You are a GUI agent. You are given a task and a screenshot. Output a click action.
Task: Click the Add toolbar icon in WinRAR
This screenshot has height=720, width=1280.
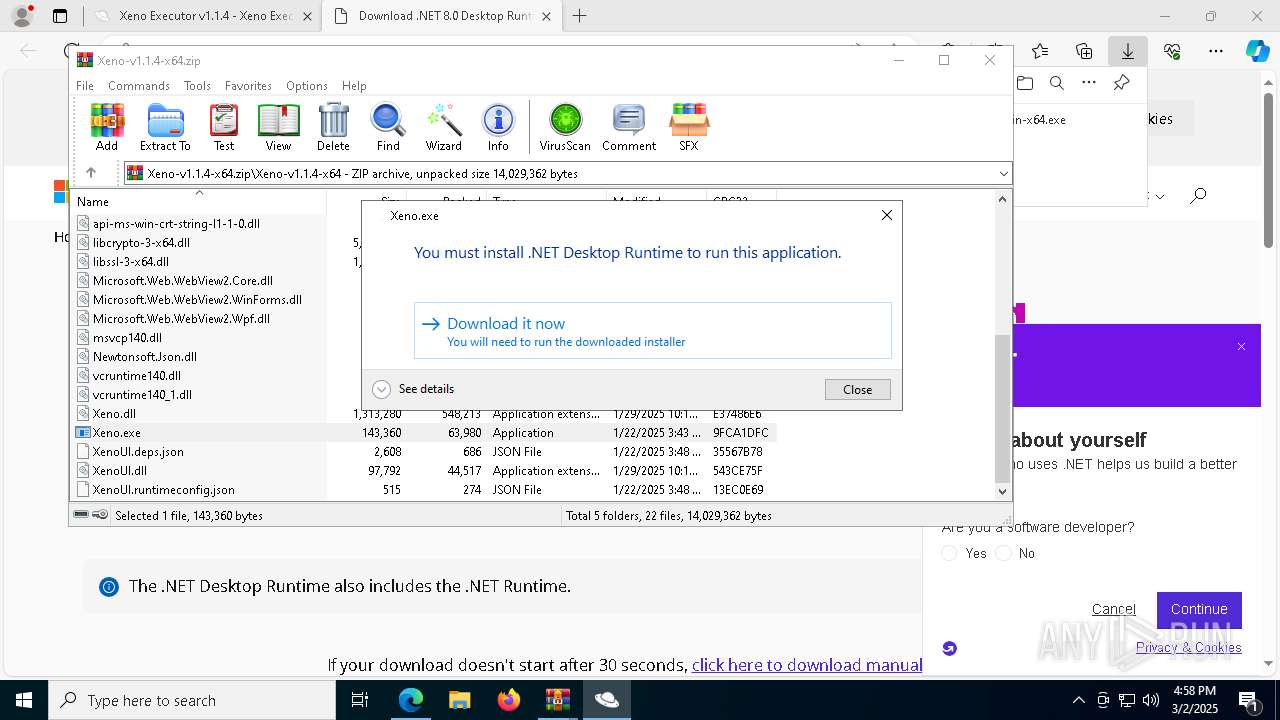coord(107,127)
